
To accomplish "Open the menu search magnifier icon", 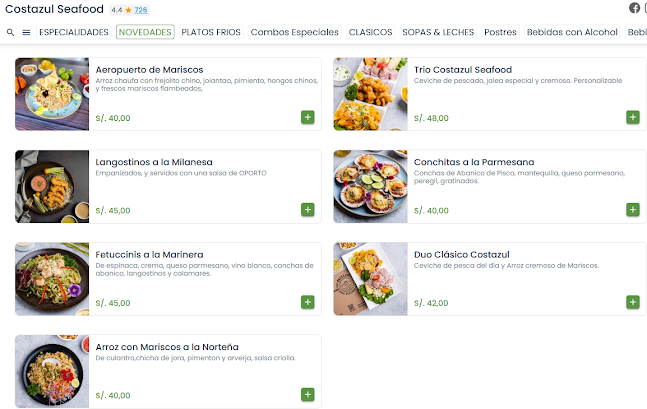I will [x=11, y=32].
